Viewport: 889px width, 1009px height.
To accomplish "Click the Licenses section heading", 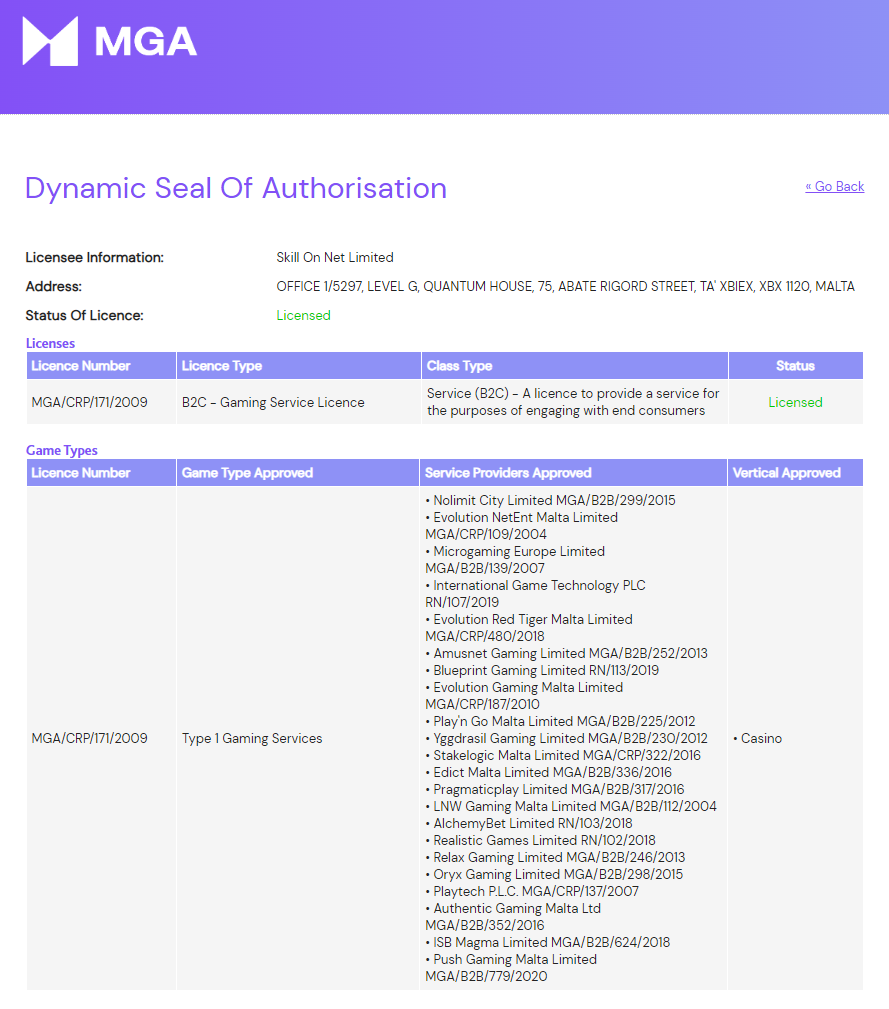I will (x=50, y=343).
